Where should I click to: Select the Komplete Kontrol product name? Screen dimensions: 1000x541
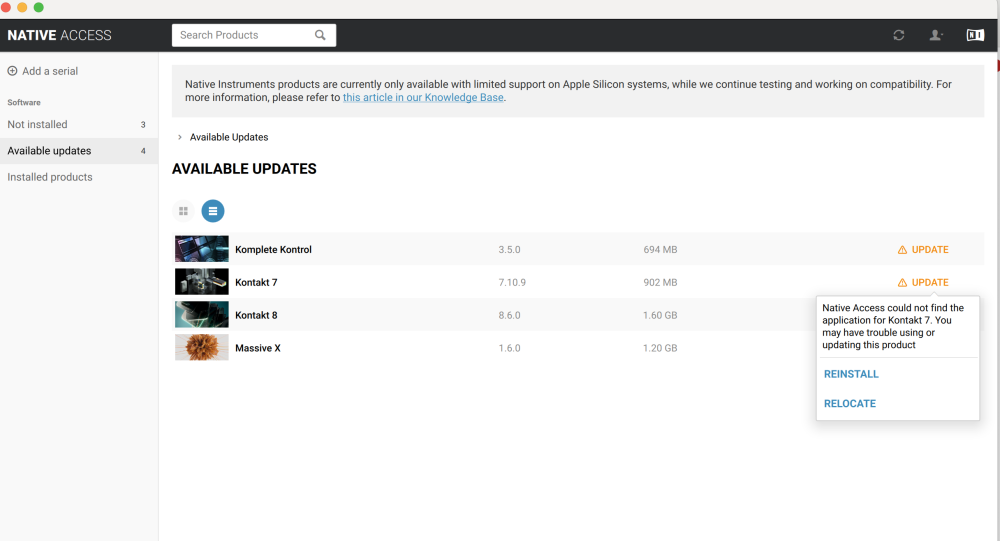tap(273, 249)
